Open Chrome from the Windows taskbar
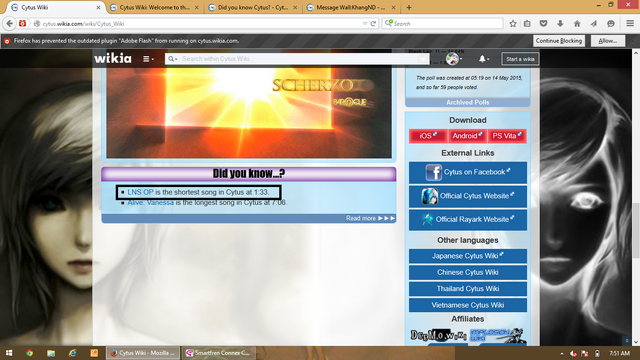Screen dimensions: 640x360 pyautogui.click(x=29, y=353)
